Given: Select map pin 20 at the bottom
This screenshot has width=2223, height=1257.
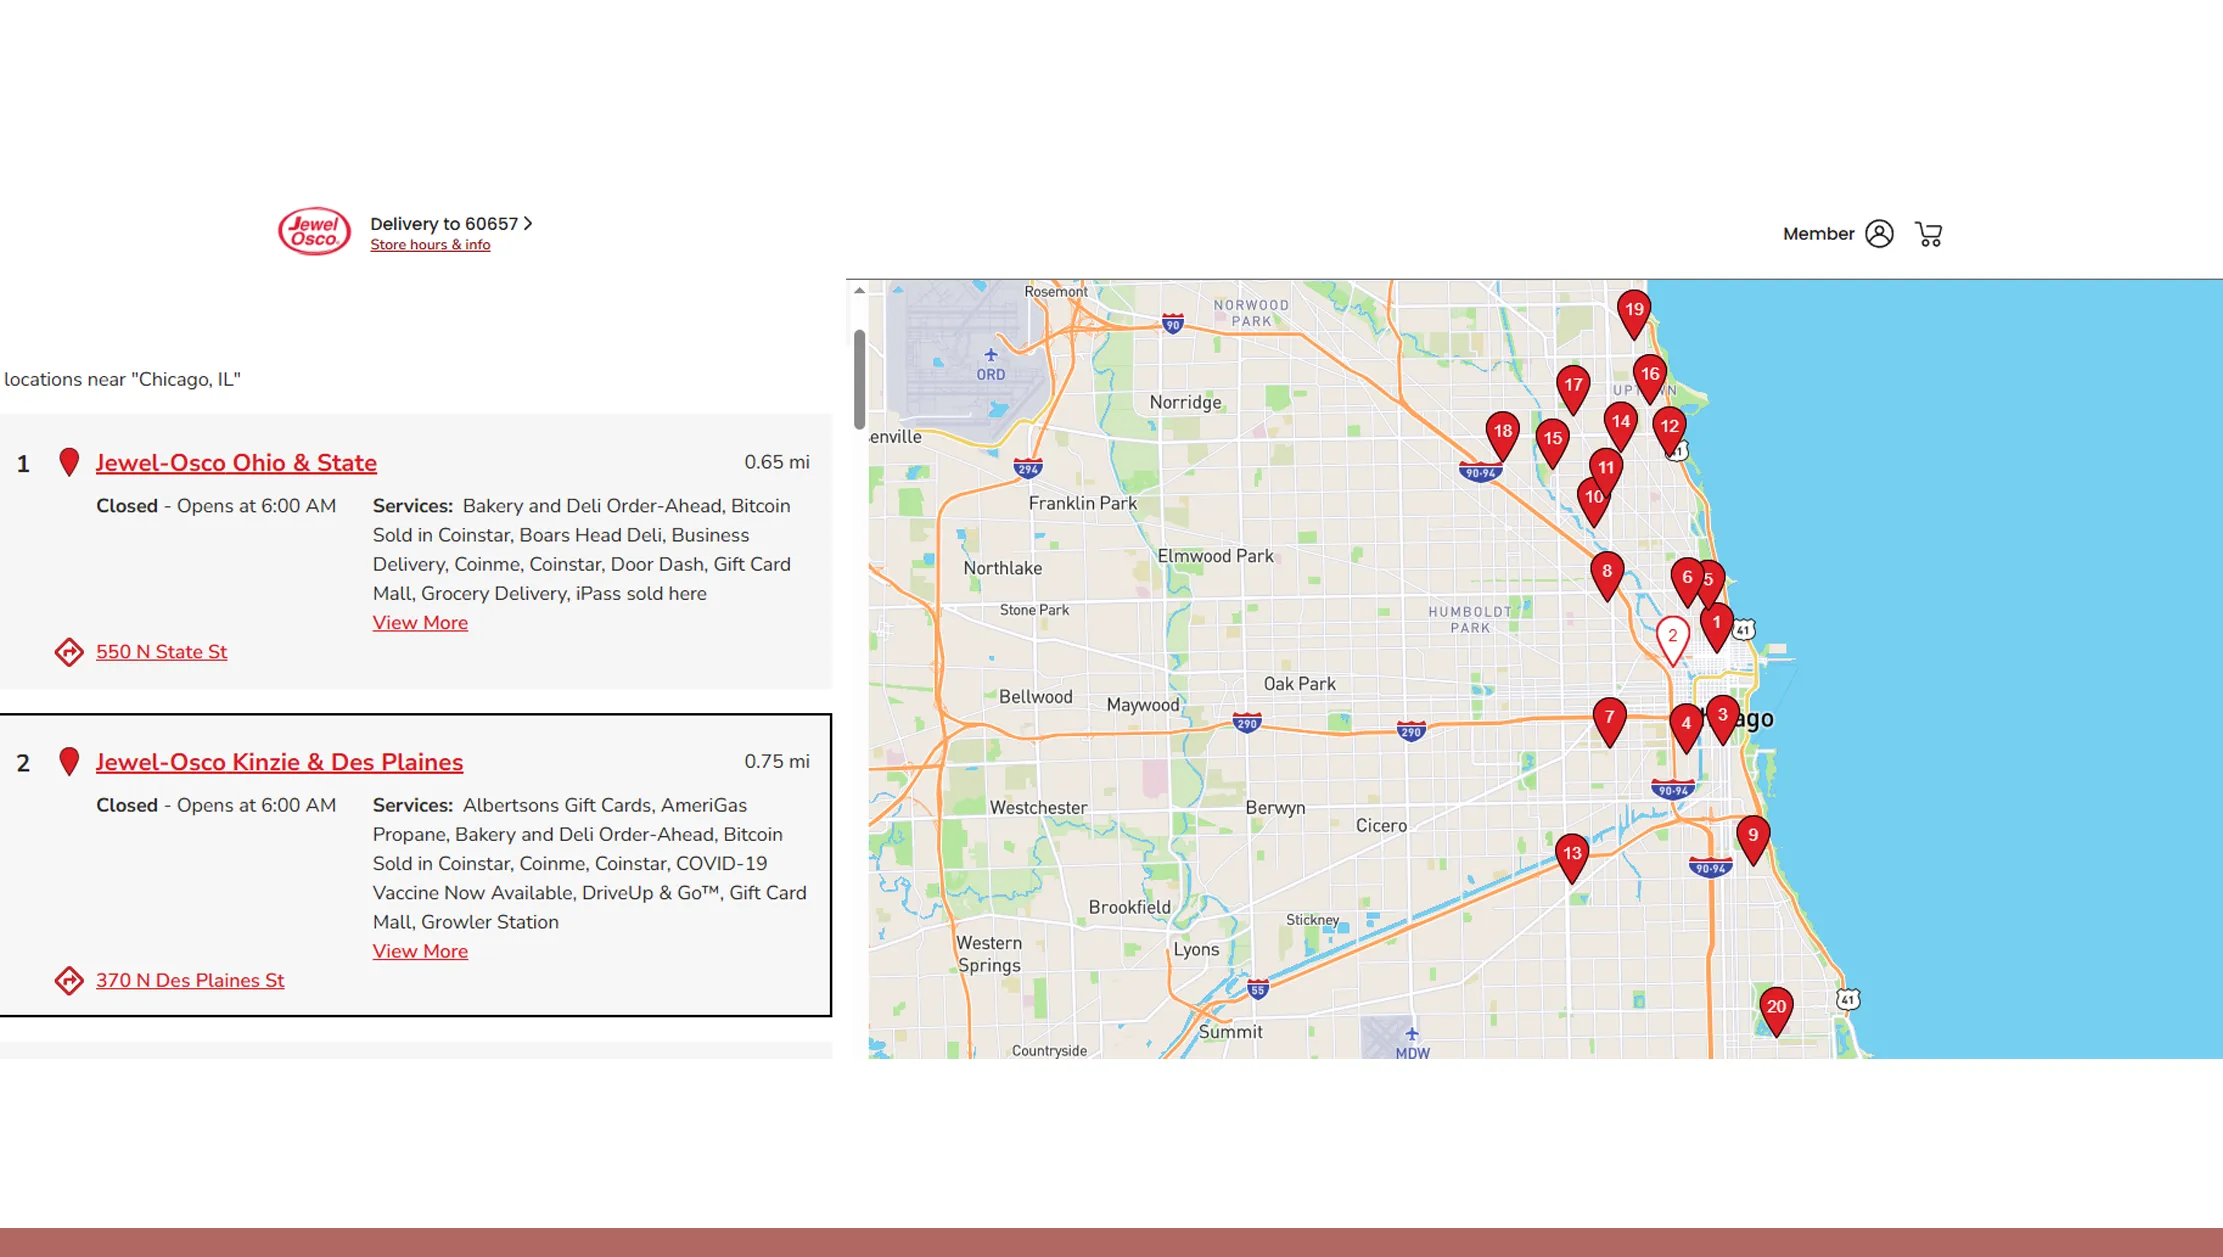Looking at the screenshot, I should pos(1775,1009).
